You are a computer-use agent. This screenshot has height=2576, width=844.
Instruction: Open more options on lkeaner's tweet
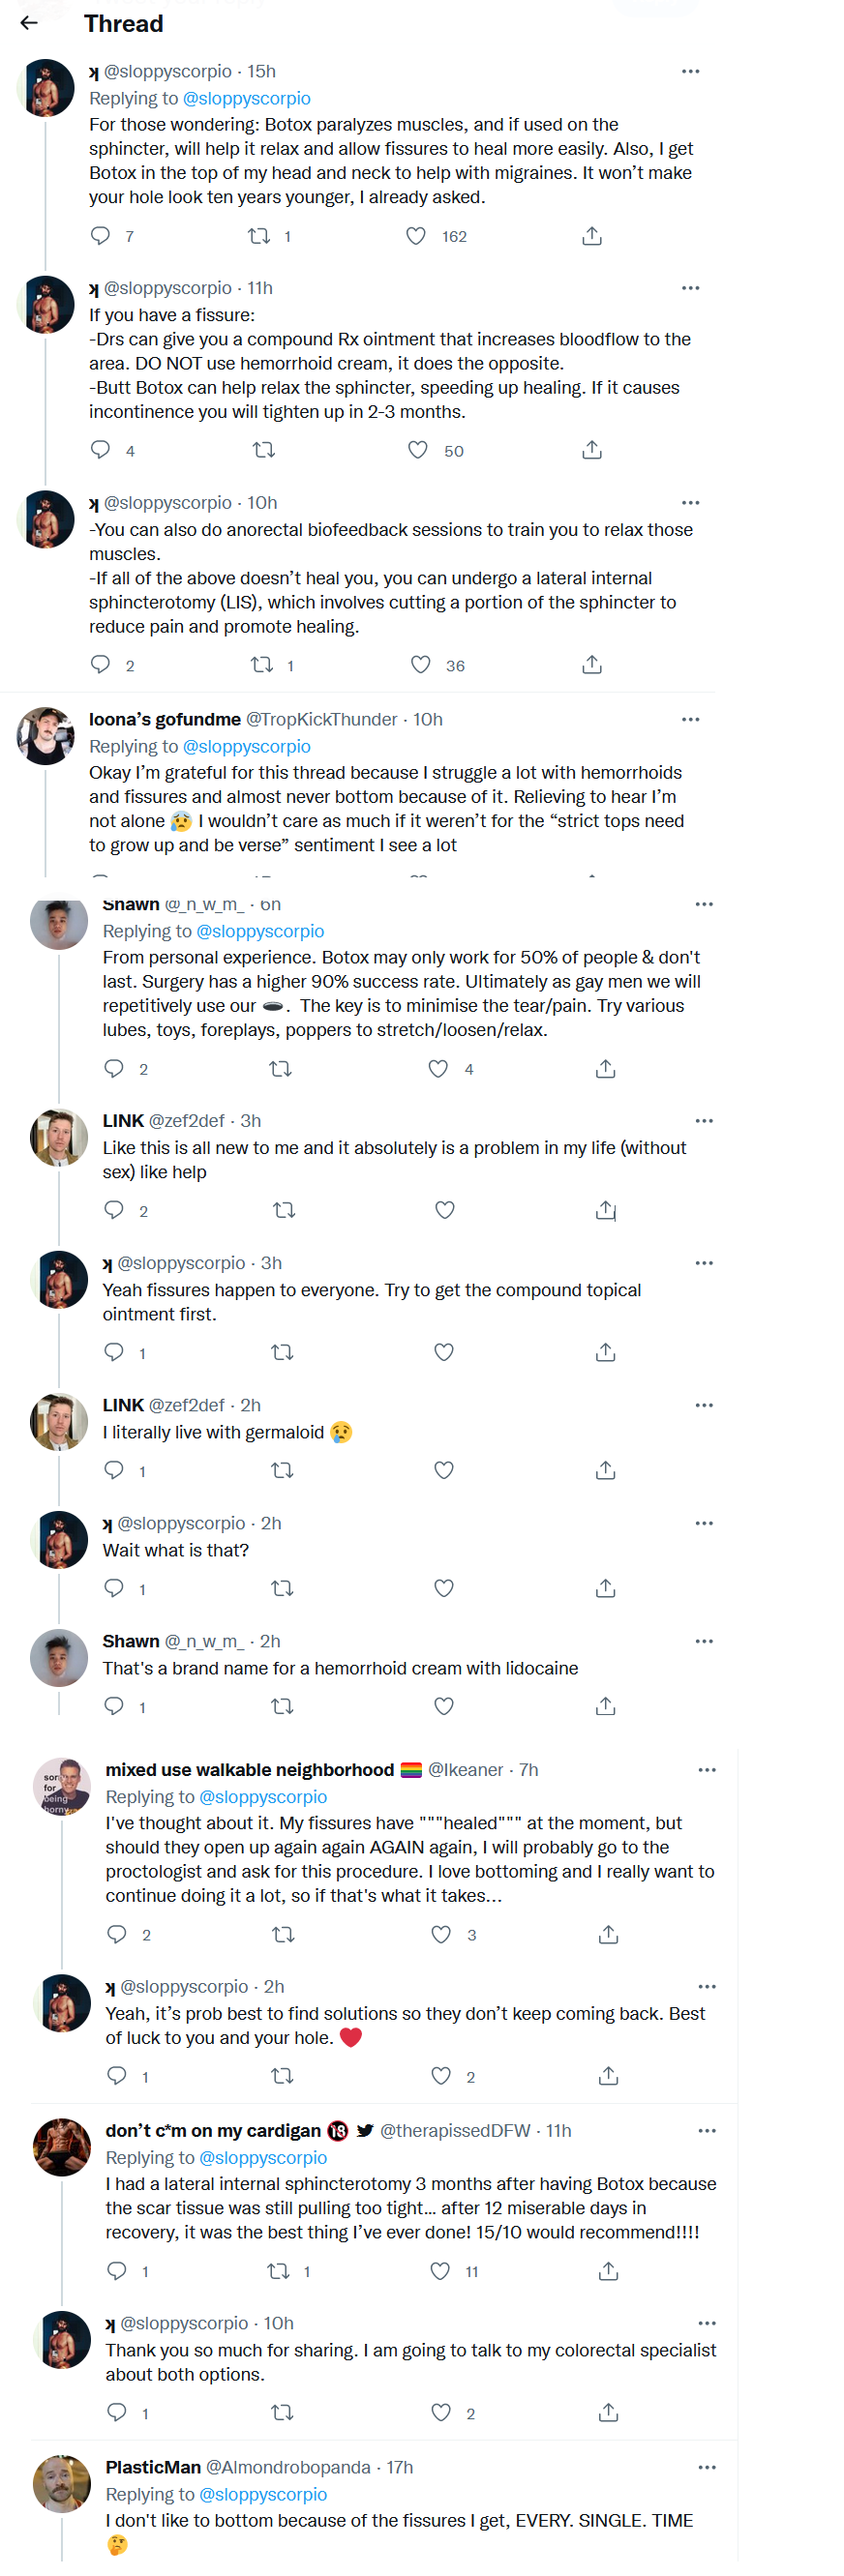point(707,1770)
